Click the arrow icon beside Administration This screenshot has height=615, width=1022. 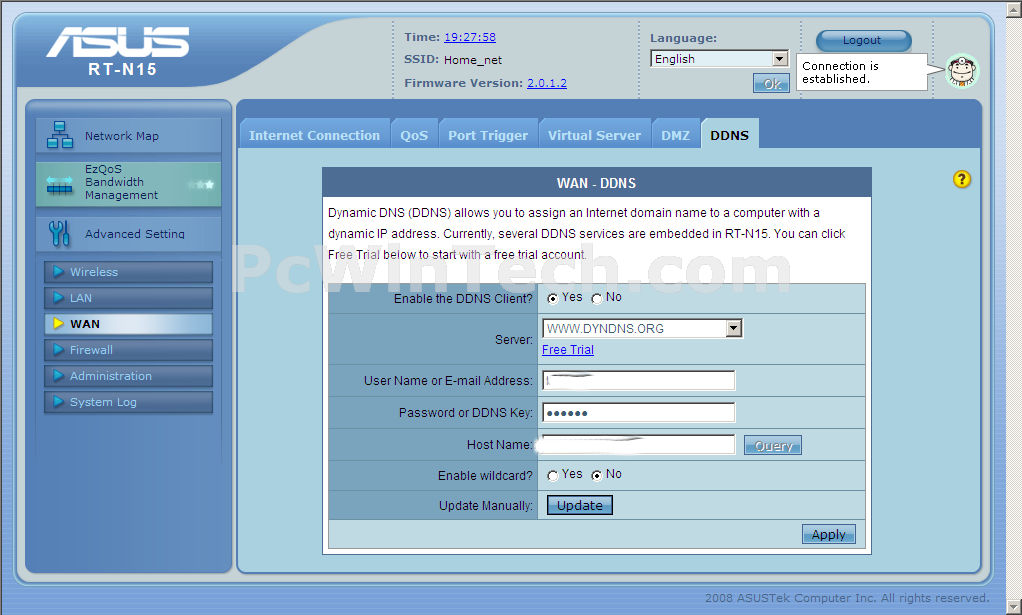point(58,376)
